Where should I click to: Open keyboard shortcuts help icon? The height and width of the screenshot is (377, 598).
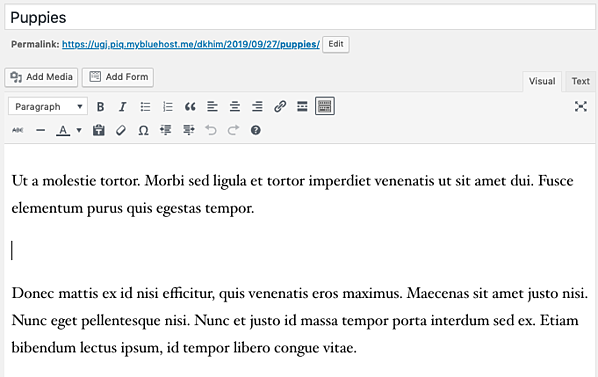(256, 130)
